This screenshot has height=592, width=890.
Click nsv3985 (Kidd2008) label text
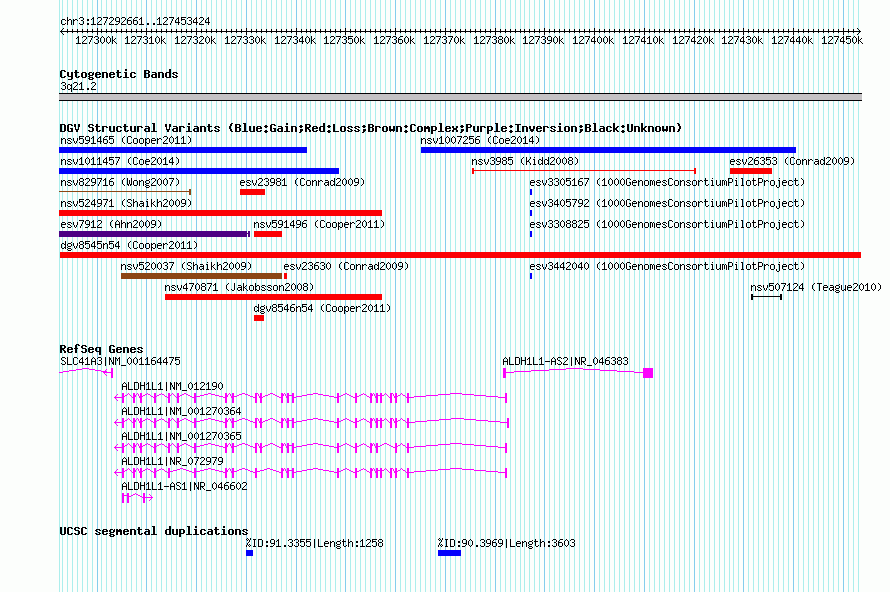[525, 161]
